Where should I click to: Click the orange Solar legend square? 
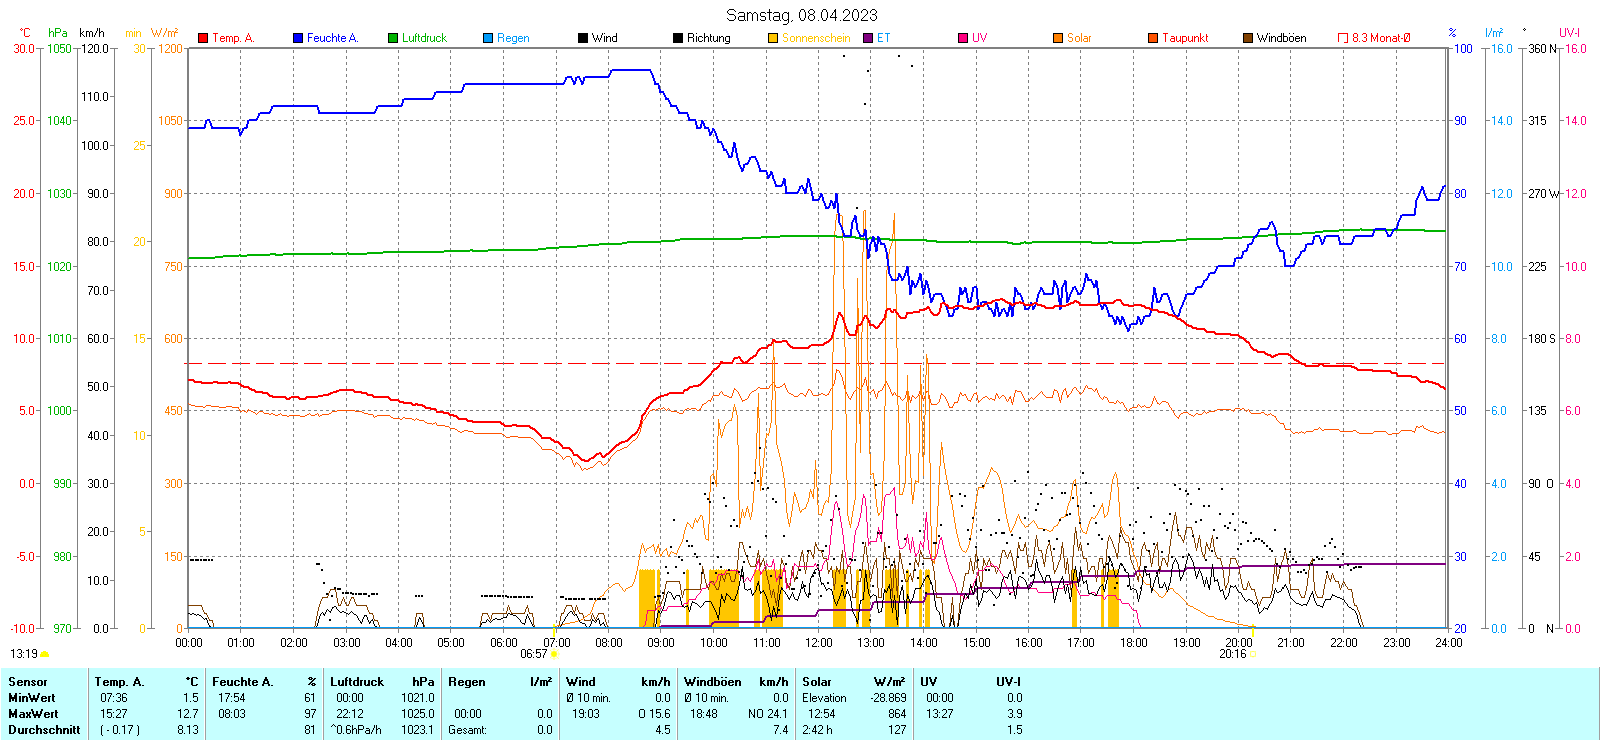(1058, 38)
